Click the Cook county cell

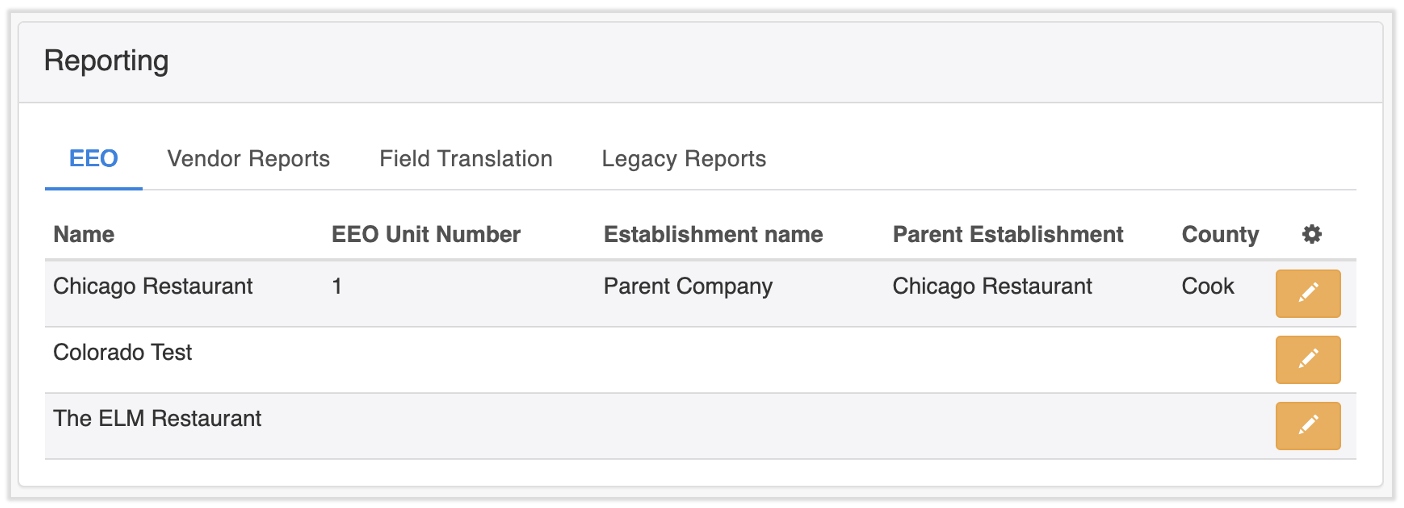coord(1208,287)
